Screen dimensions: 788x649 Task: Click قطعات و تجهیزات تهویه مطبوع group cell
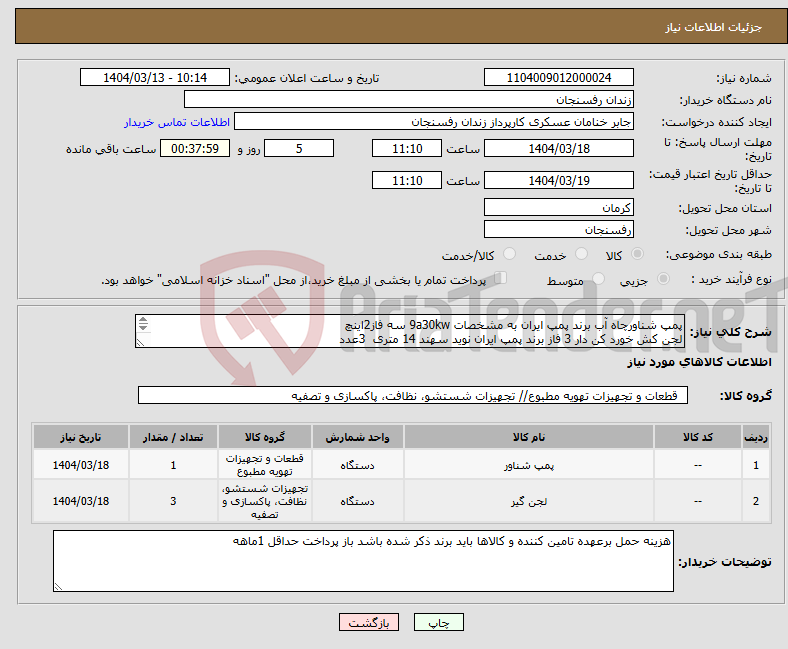[265, 466]
